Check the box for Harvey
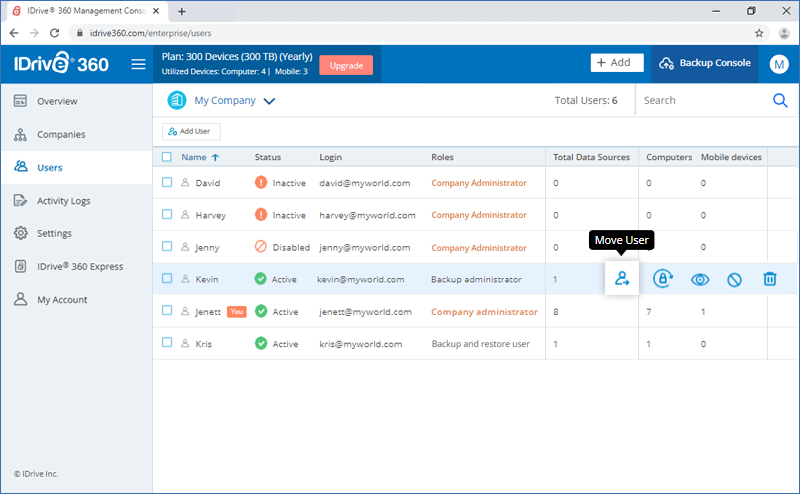Screen dimensions: 800x494 coord(167,214)
